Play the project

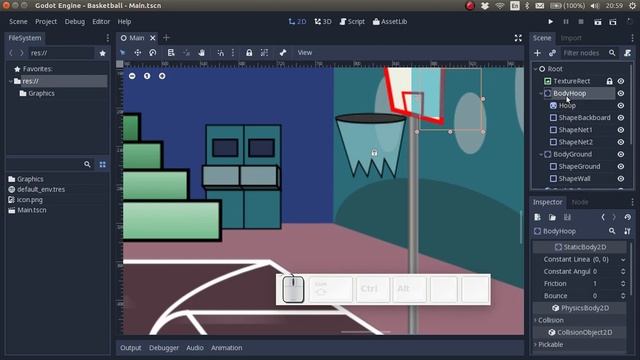(551, 22)
